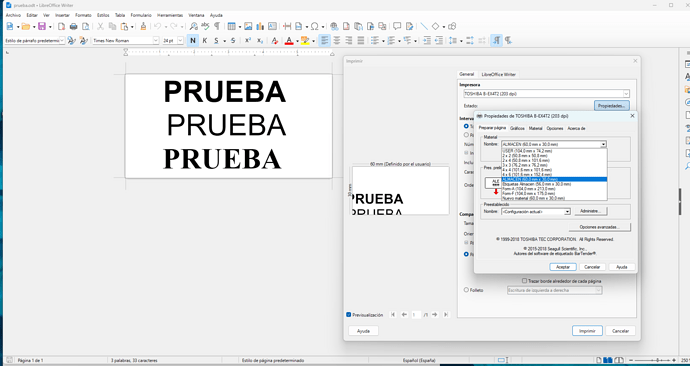Click the Opciones avanzadas... button
This screenshot has width=690, height=366.
coord(599,227)
